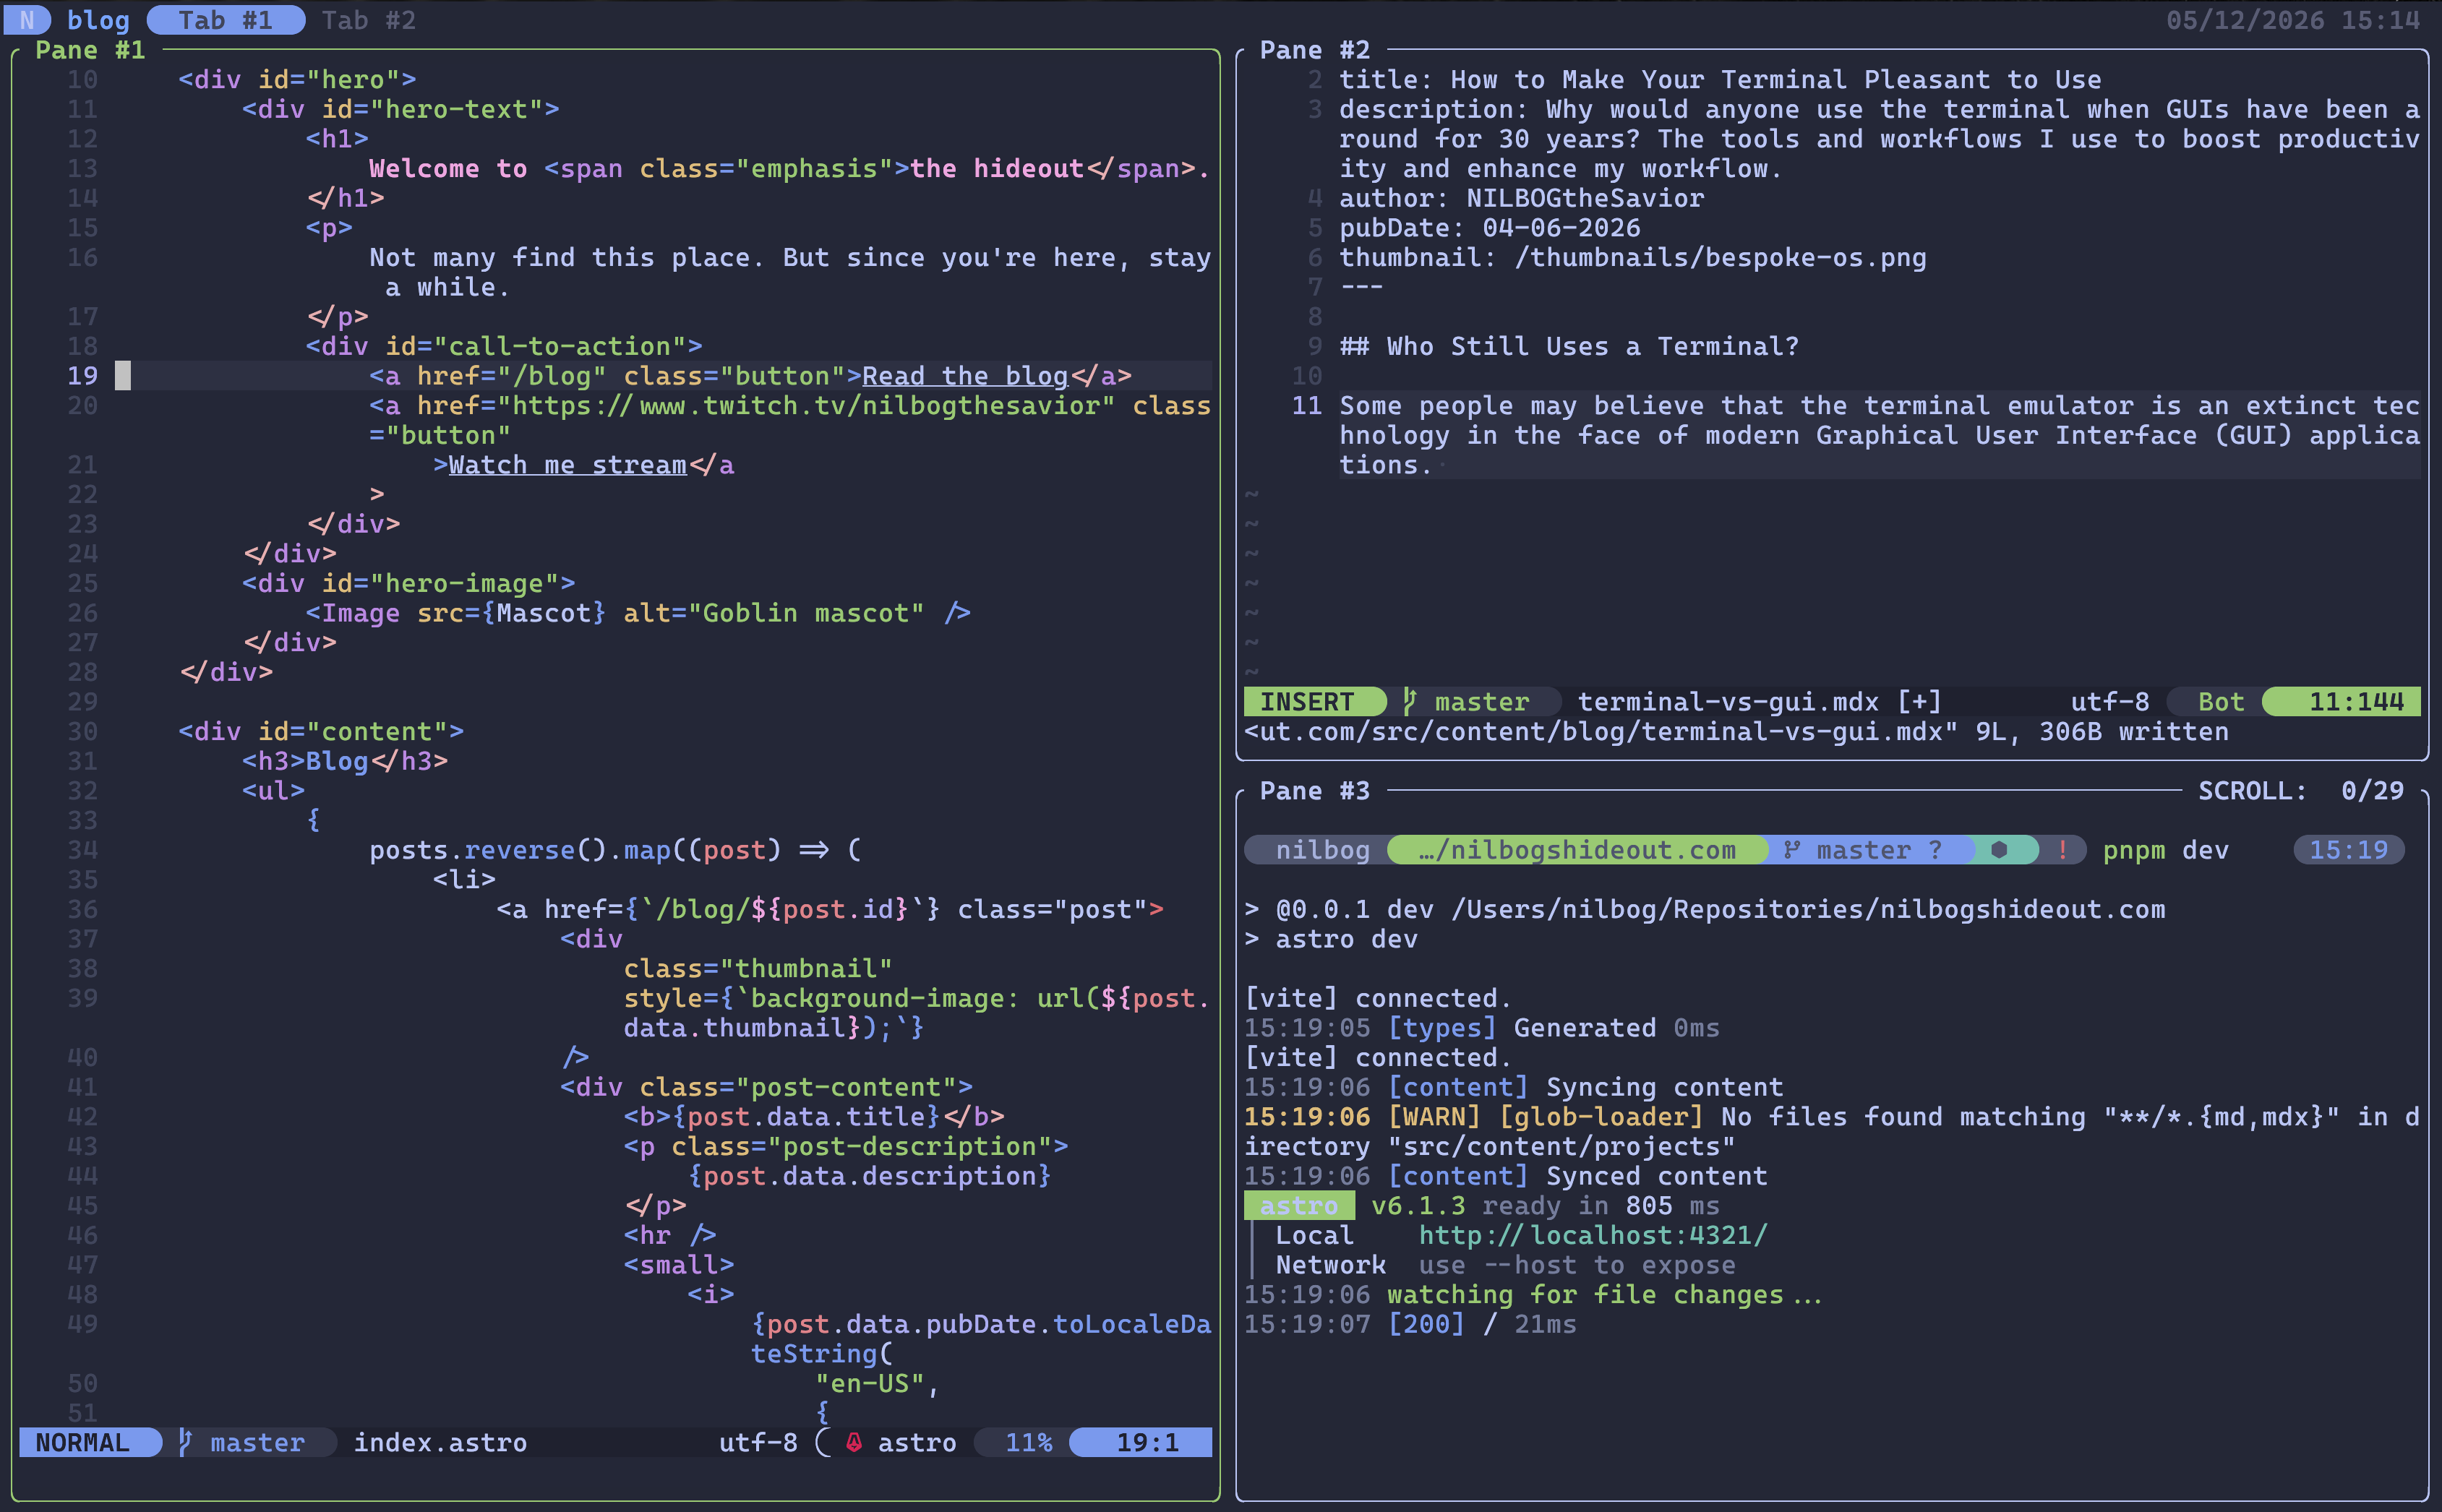Focus the "Pane #3" title
The width and height of the screenshot is (2442, 1512).
click(x=1314, y=791)
